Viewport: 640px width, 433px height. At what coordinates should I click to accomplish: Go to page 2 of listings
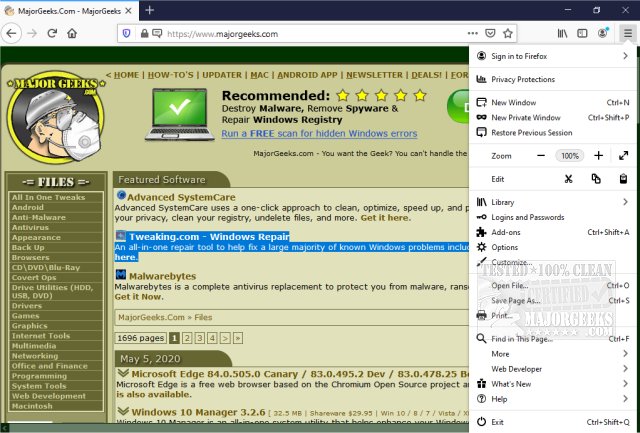[x=187, y=338]
